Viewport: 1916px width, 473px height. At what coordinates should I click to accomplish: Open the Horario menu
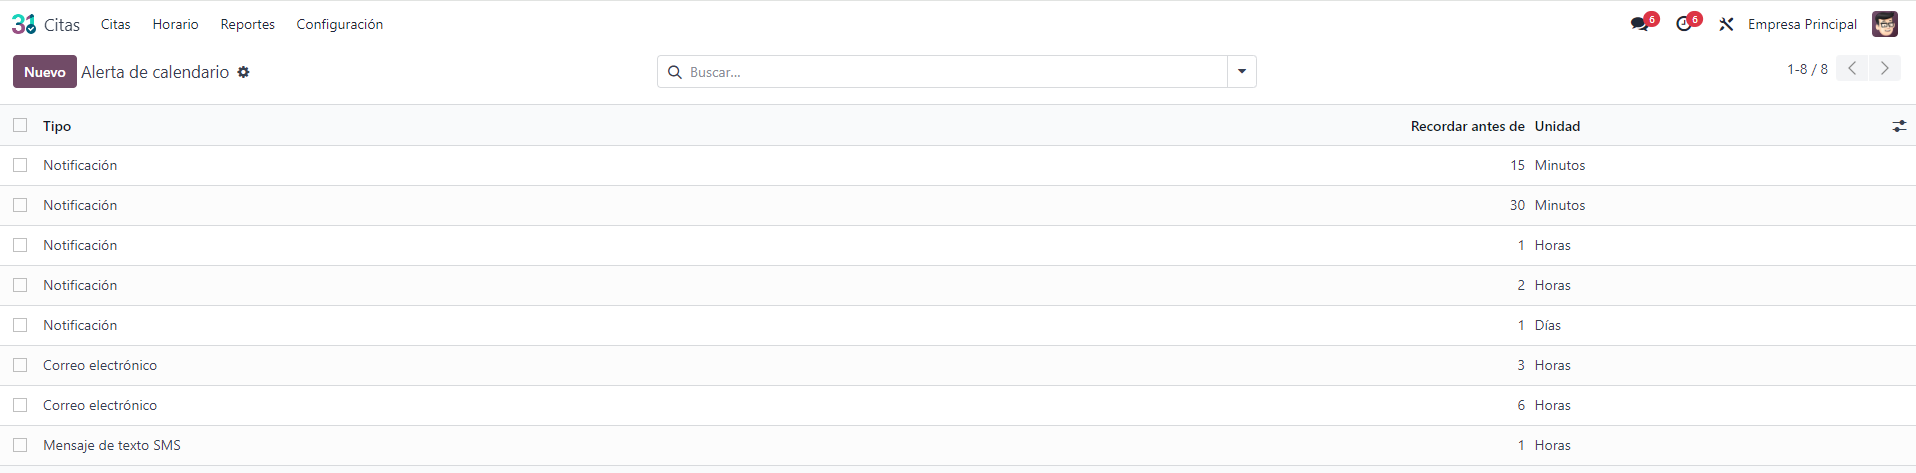(175, 24)
